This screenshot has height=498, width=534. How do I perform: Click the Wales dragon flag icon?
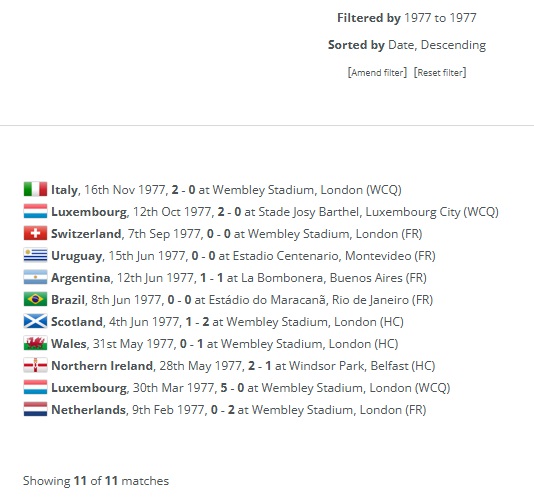coord(35,343)
